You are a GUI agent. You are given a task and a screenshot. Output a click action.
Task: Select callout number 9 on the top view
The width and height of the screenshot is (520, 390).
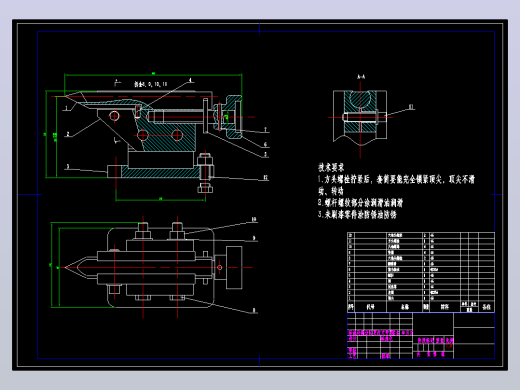254,238
